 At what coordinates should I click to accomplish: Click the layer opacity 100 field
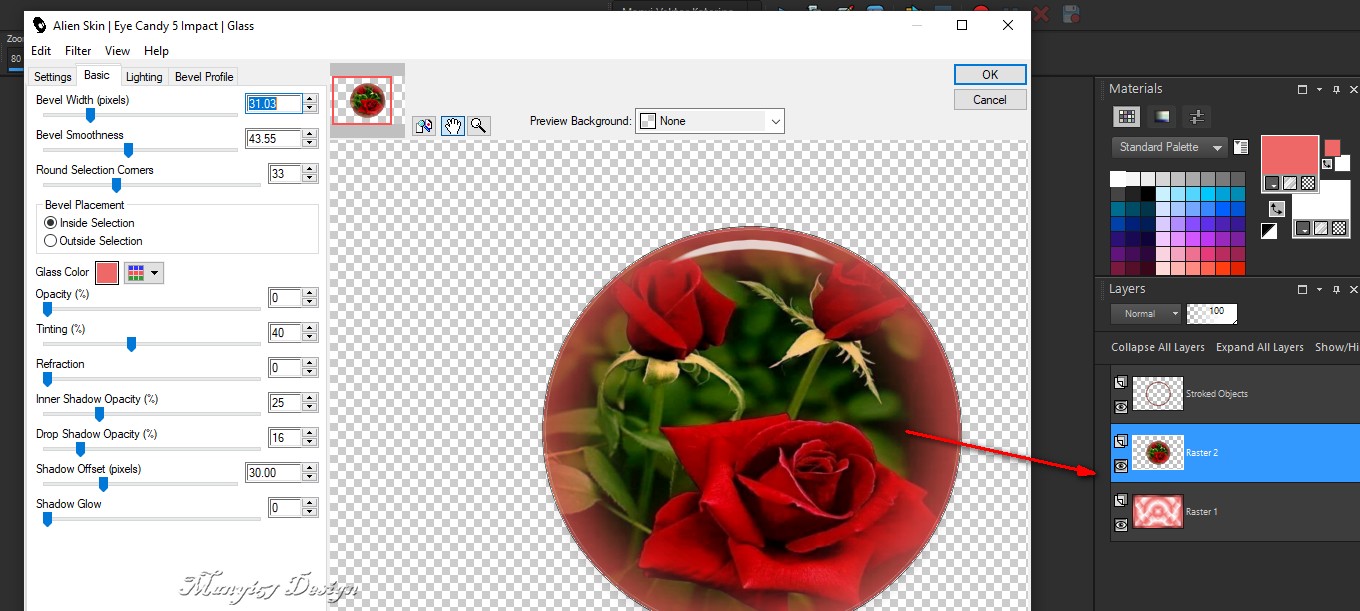1212,313
